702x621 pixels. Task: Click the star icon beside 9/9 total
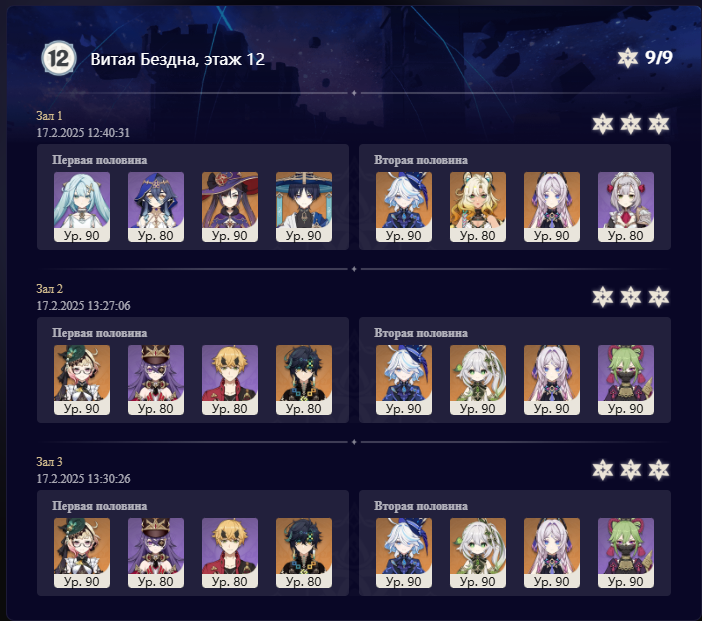pyautogui.click(x=628, y=58)
